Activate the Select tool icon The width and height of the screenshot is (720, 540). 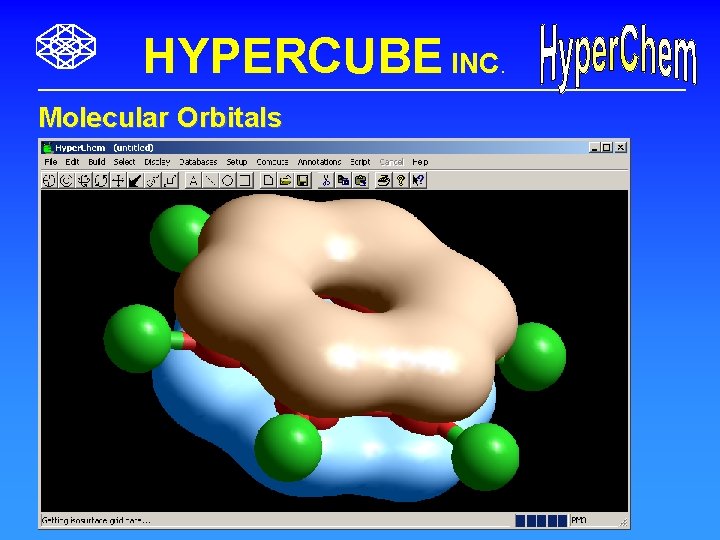66,180
